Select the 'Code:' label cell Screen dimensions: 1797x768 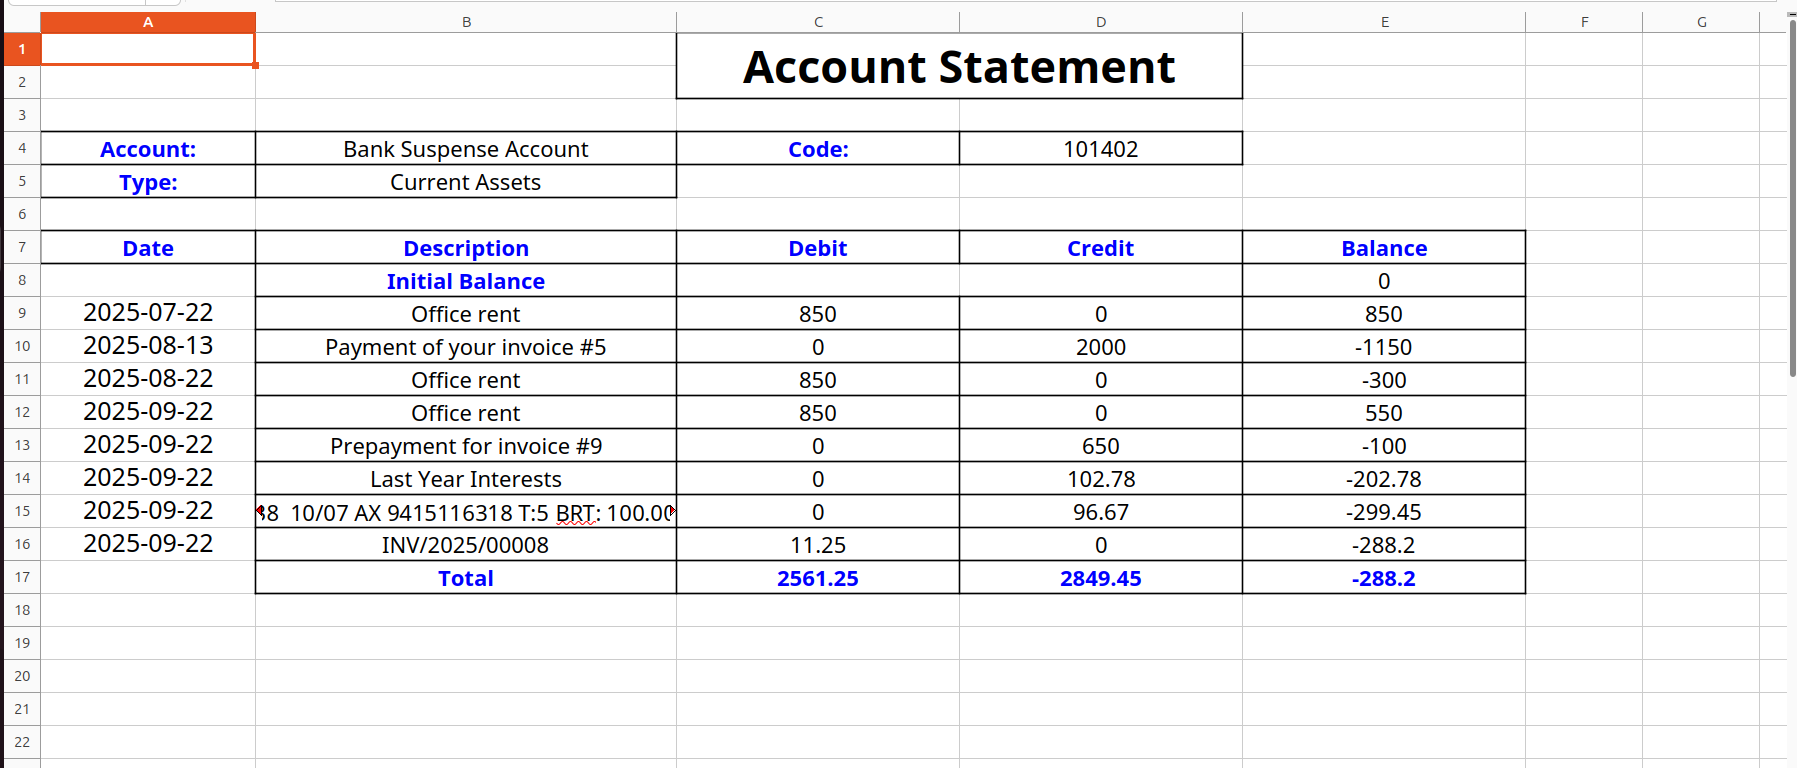[x=818, y=148]
